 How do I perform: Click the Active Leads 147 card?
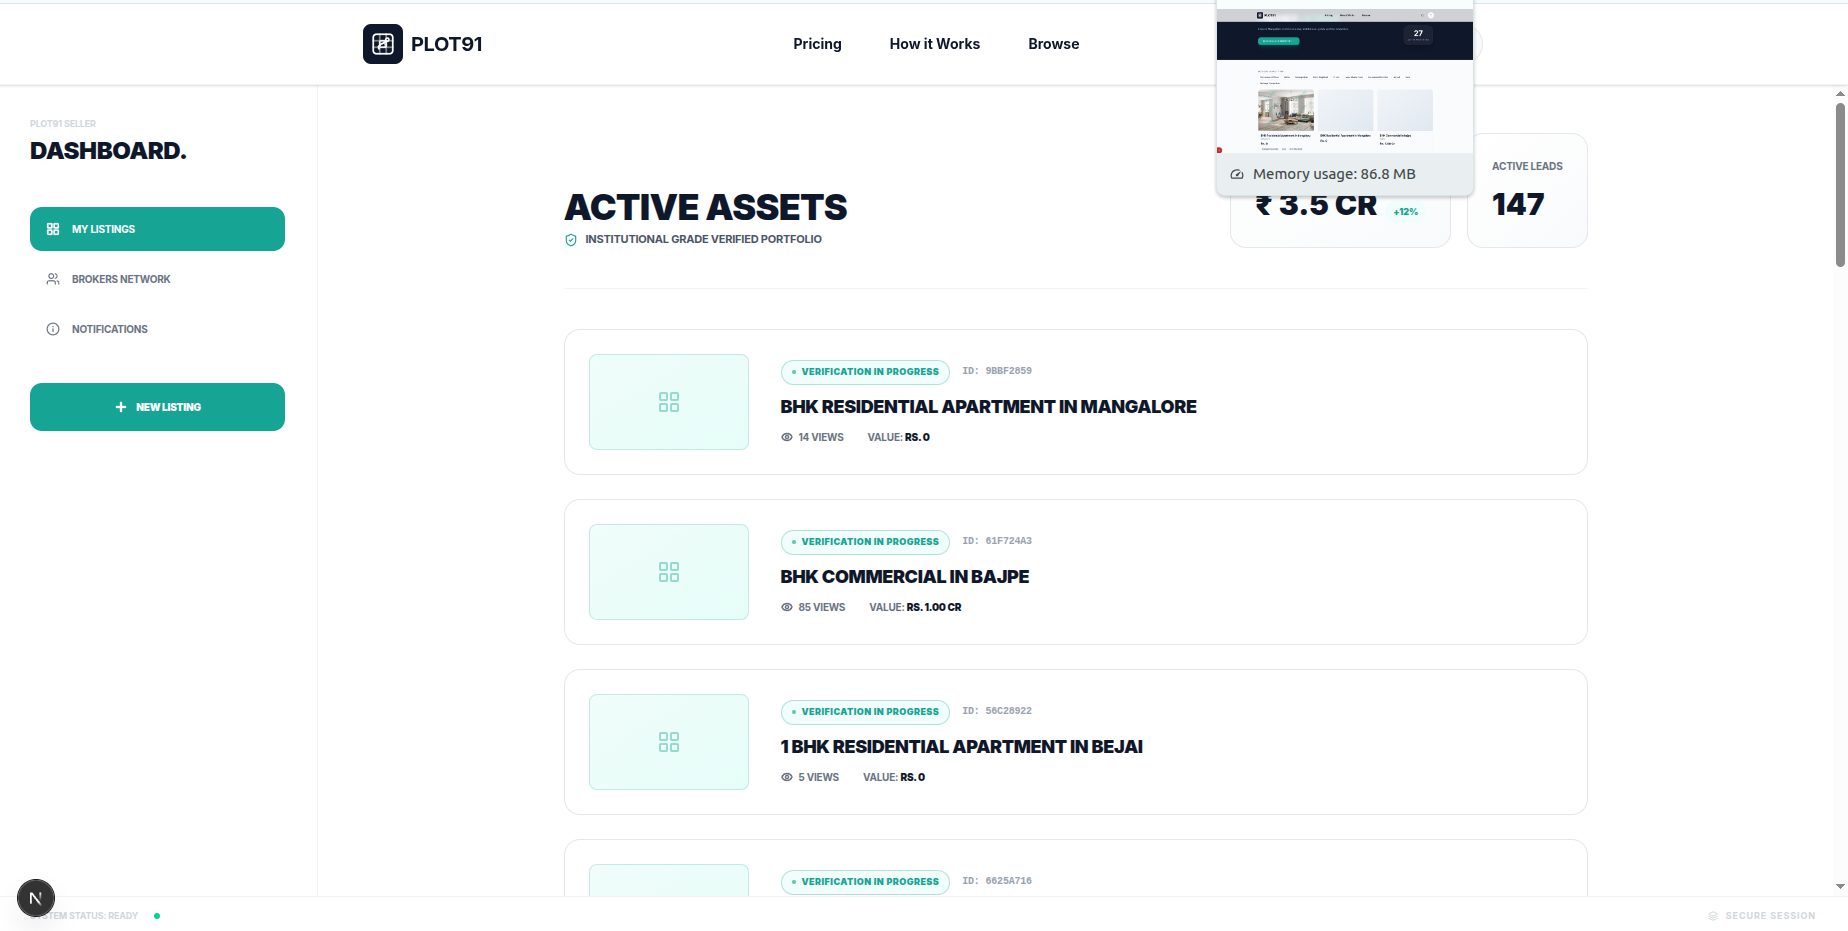coord(1527,190)
